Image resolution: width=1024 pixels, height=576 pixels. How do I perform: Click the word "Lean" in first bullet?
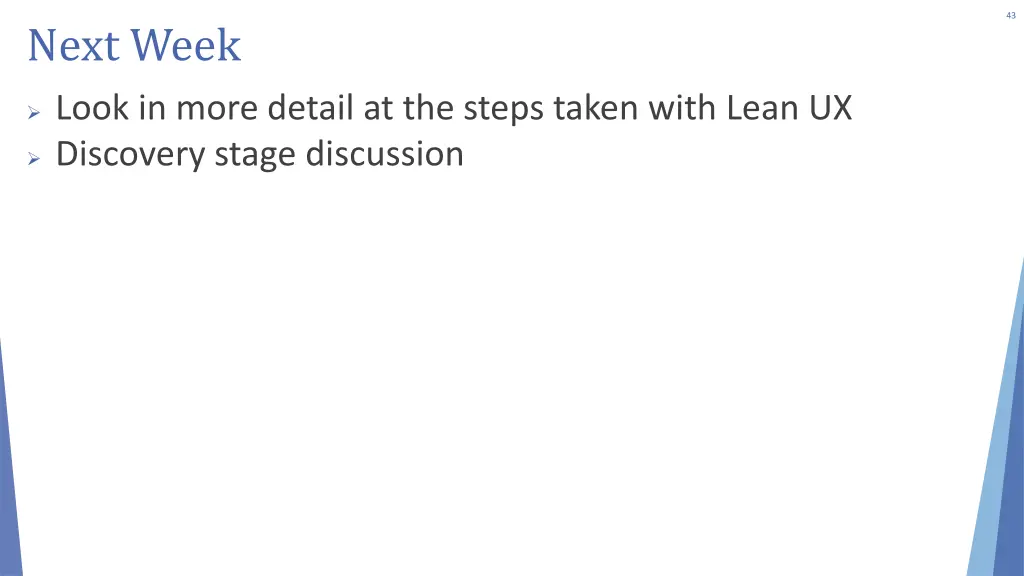pos(763,108)
